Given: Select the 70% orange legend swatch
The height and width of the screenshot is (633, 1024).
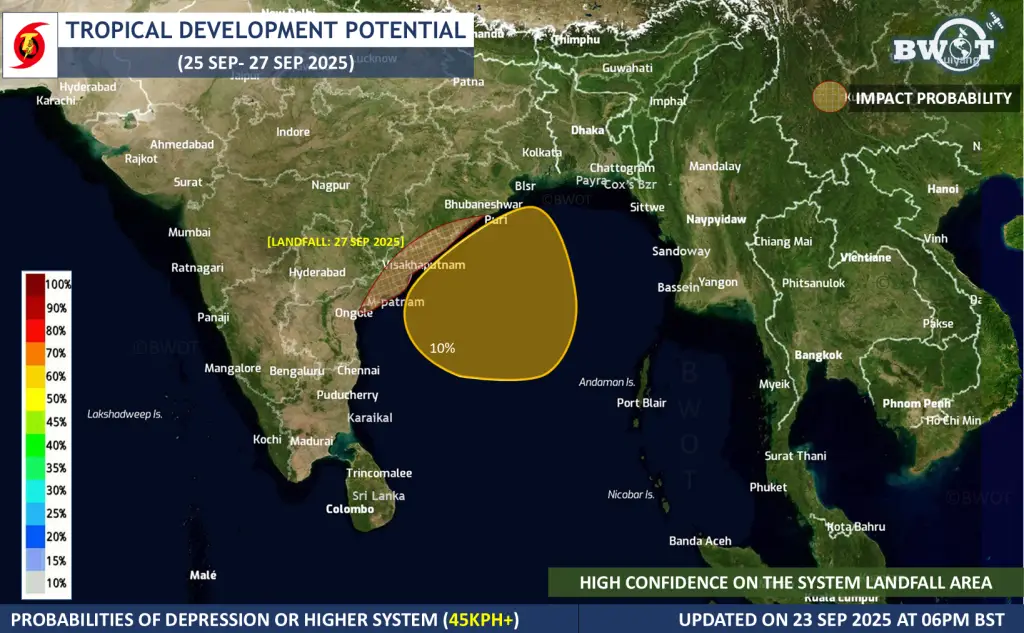Looking at the screenshot, I should coord(35,353).
